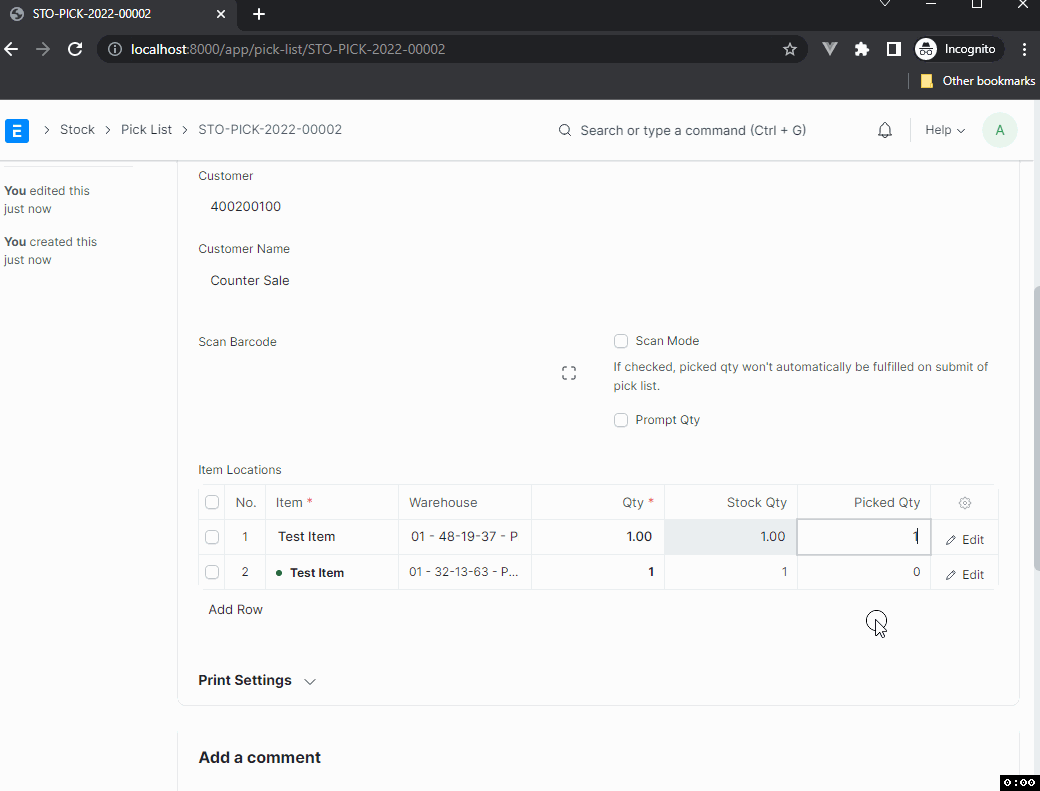
Task: Open the Help dropdown
Action: [x=944, y=130]
